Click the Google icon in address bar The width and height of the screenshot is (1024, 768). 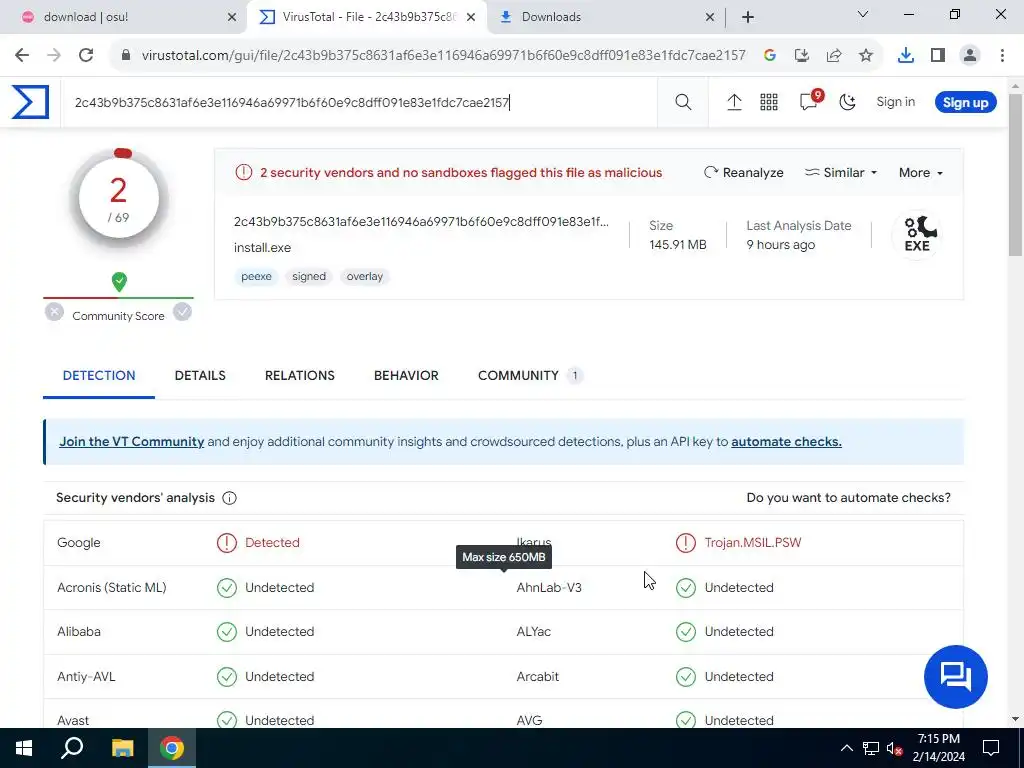pos(769,56)
